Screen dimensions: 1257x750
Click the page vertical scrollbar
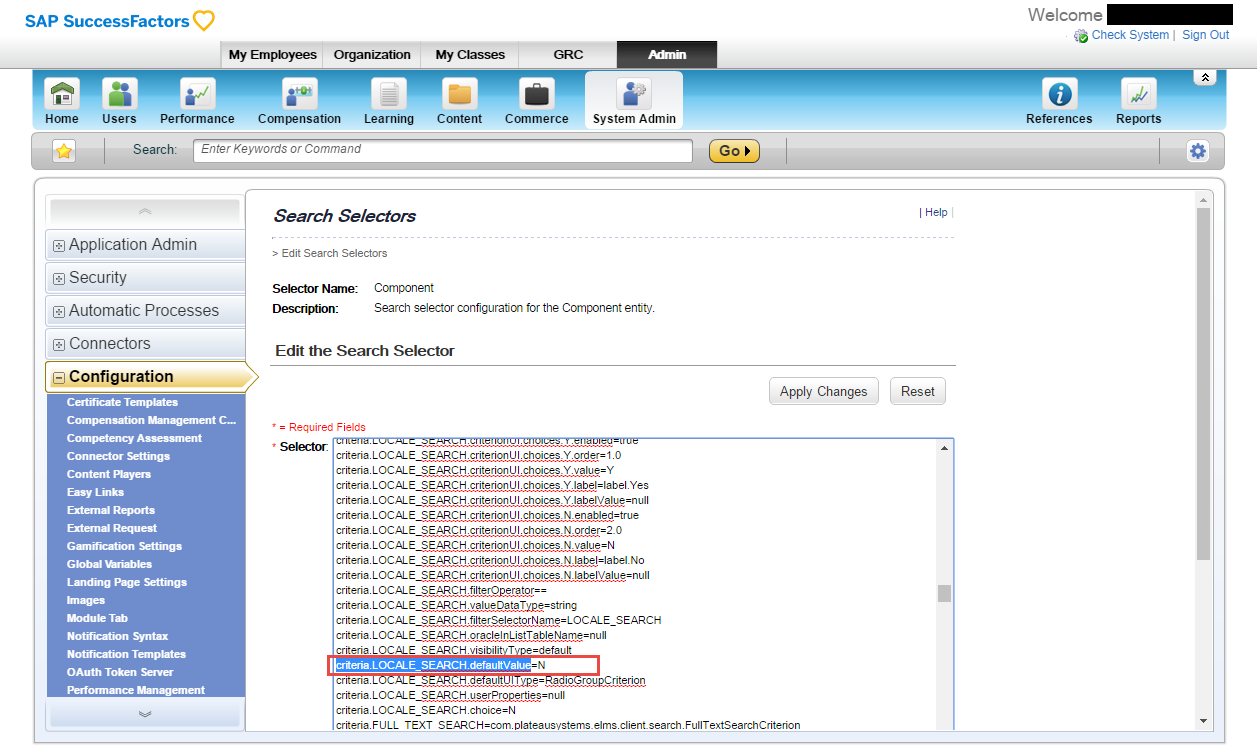pos(1203,385)
